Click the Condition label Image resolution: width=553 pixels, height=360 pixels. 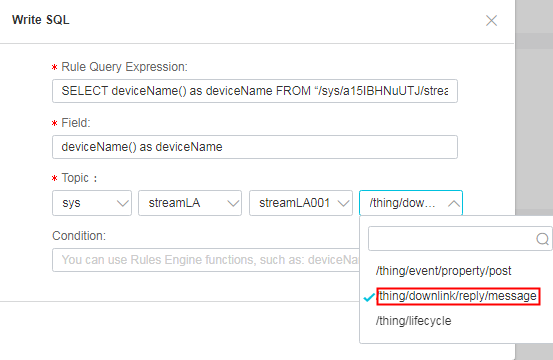tap(79, 236)
